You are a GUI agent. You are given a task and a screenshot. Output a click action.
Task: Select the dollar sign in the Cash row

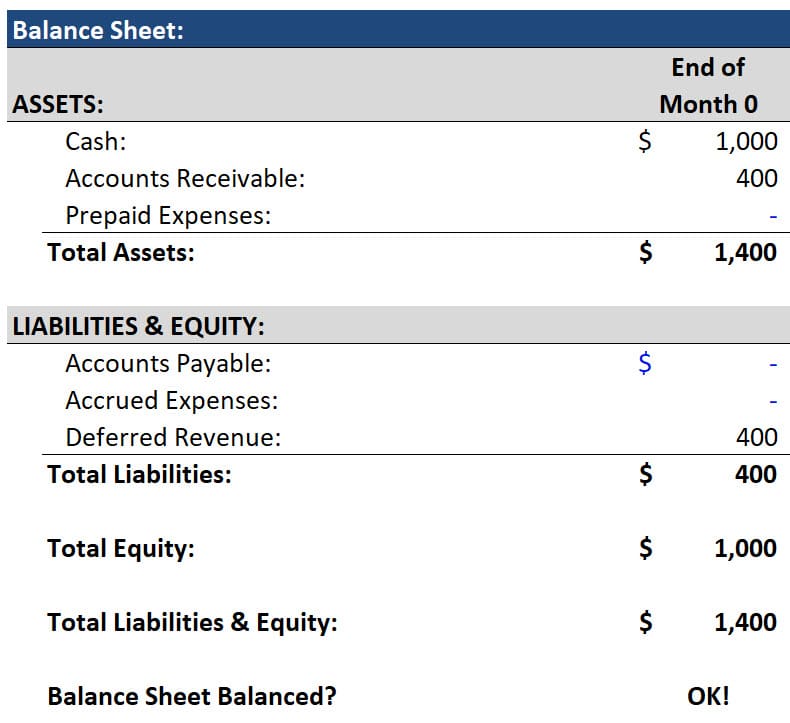point(645,141)
